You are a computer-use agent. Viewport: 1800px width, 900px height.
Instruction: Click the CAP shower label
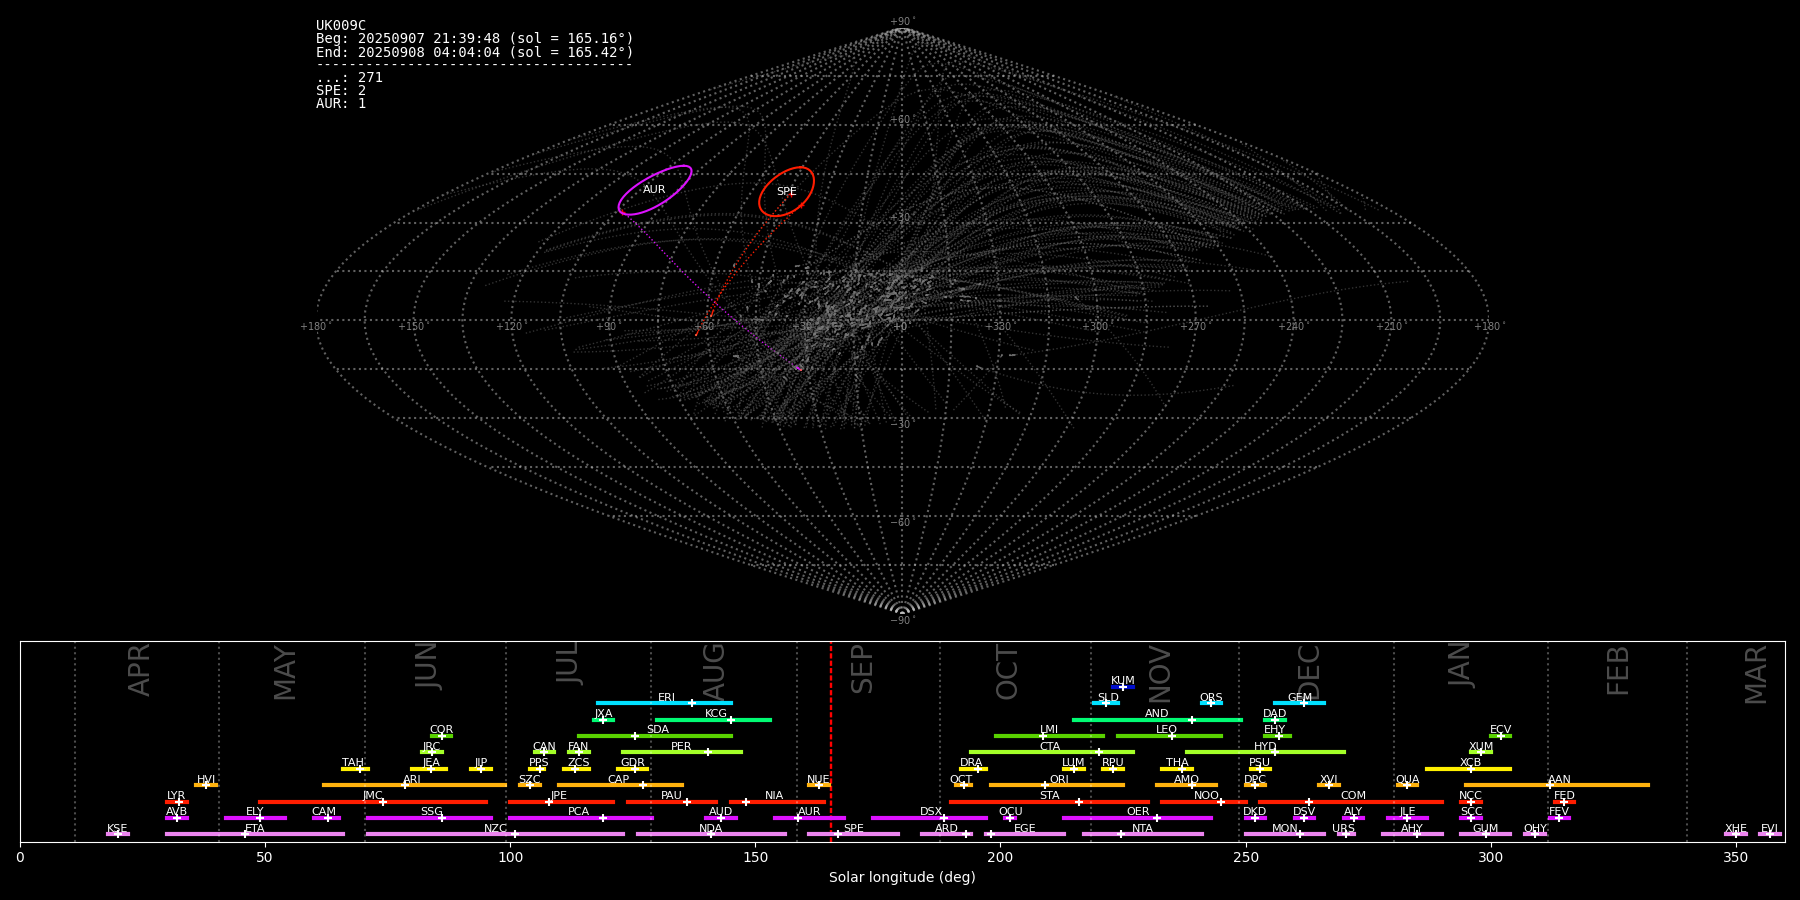(619, 780)
